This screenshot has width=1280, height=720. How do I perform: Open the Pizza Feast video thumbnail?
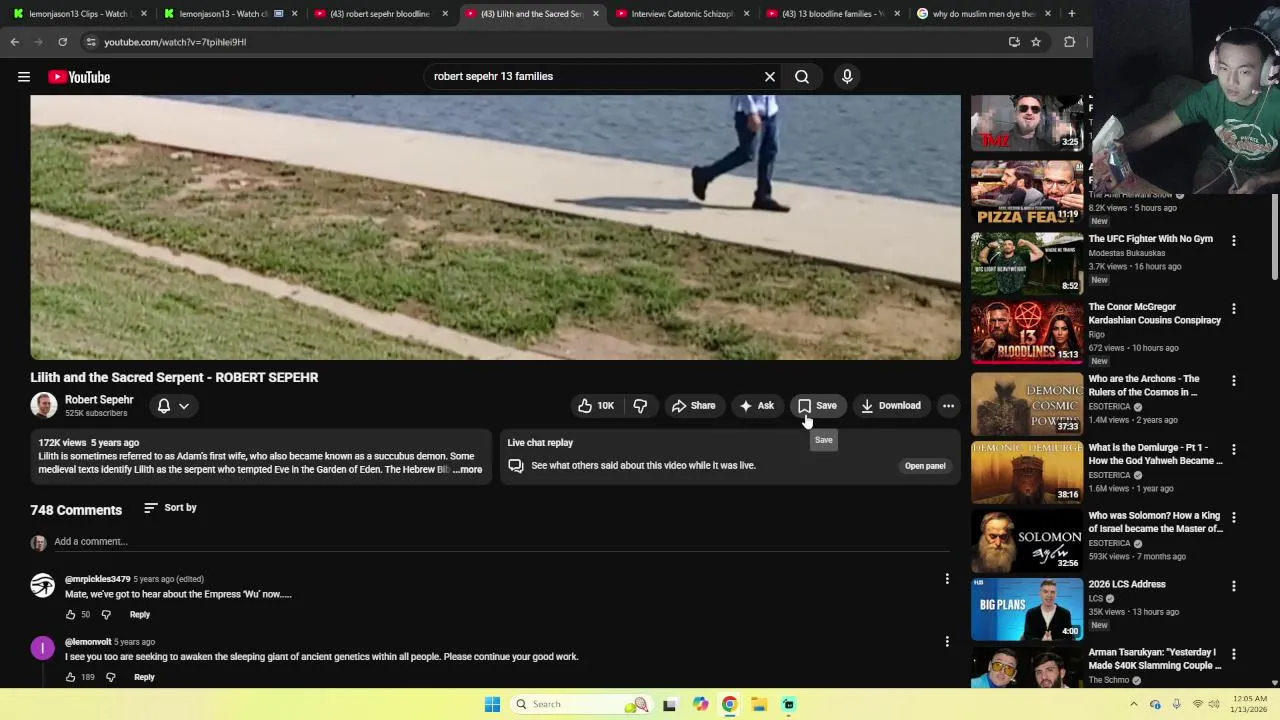click(1027, 193)
